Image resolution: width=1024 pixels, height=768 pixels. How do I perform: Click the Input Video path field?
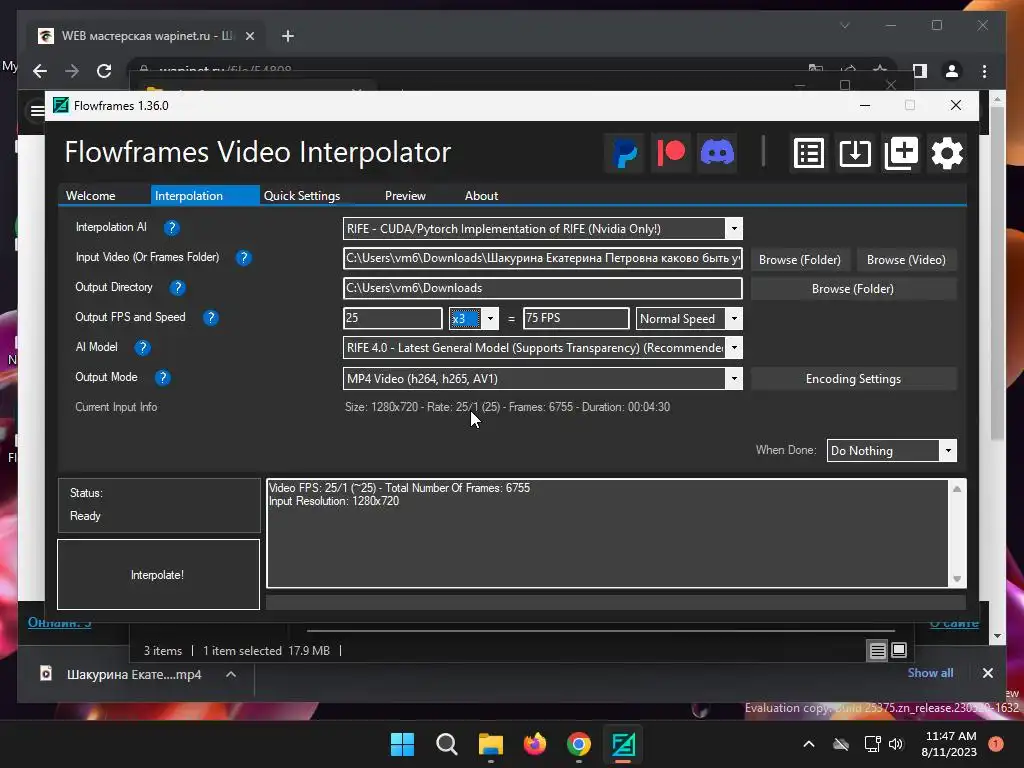(x=542, y=258)
